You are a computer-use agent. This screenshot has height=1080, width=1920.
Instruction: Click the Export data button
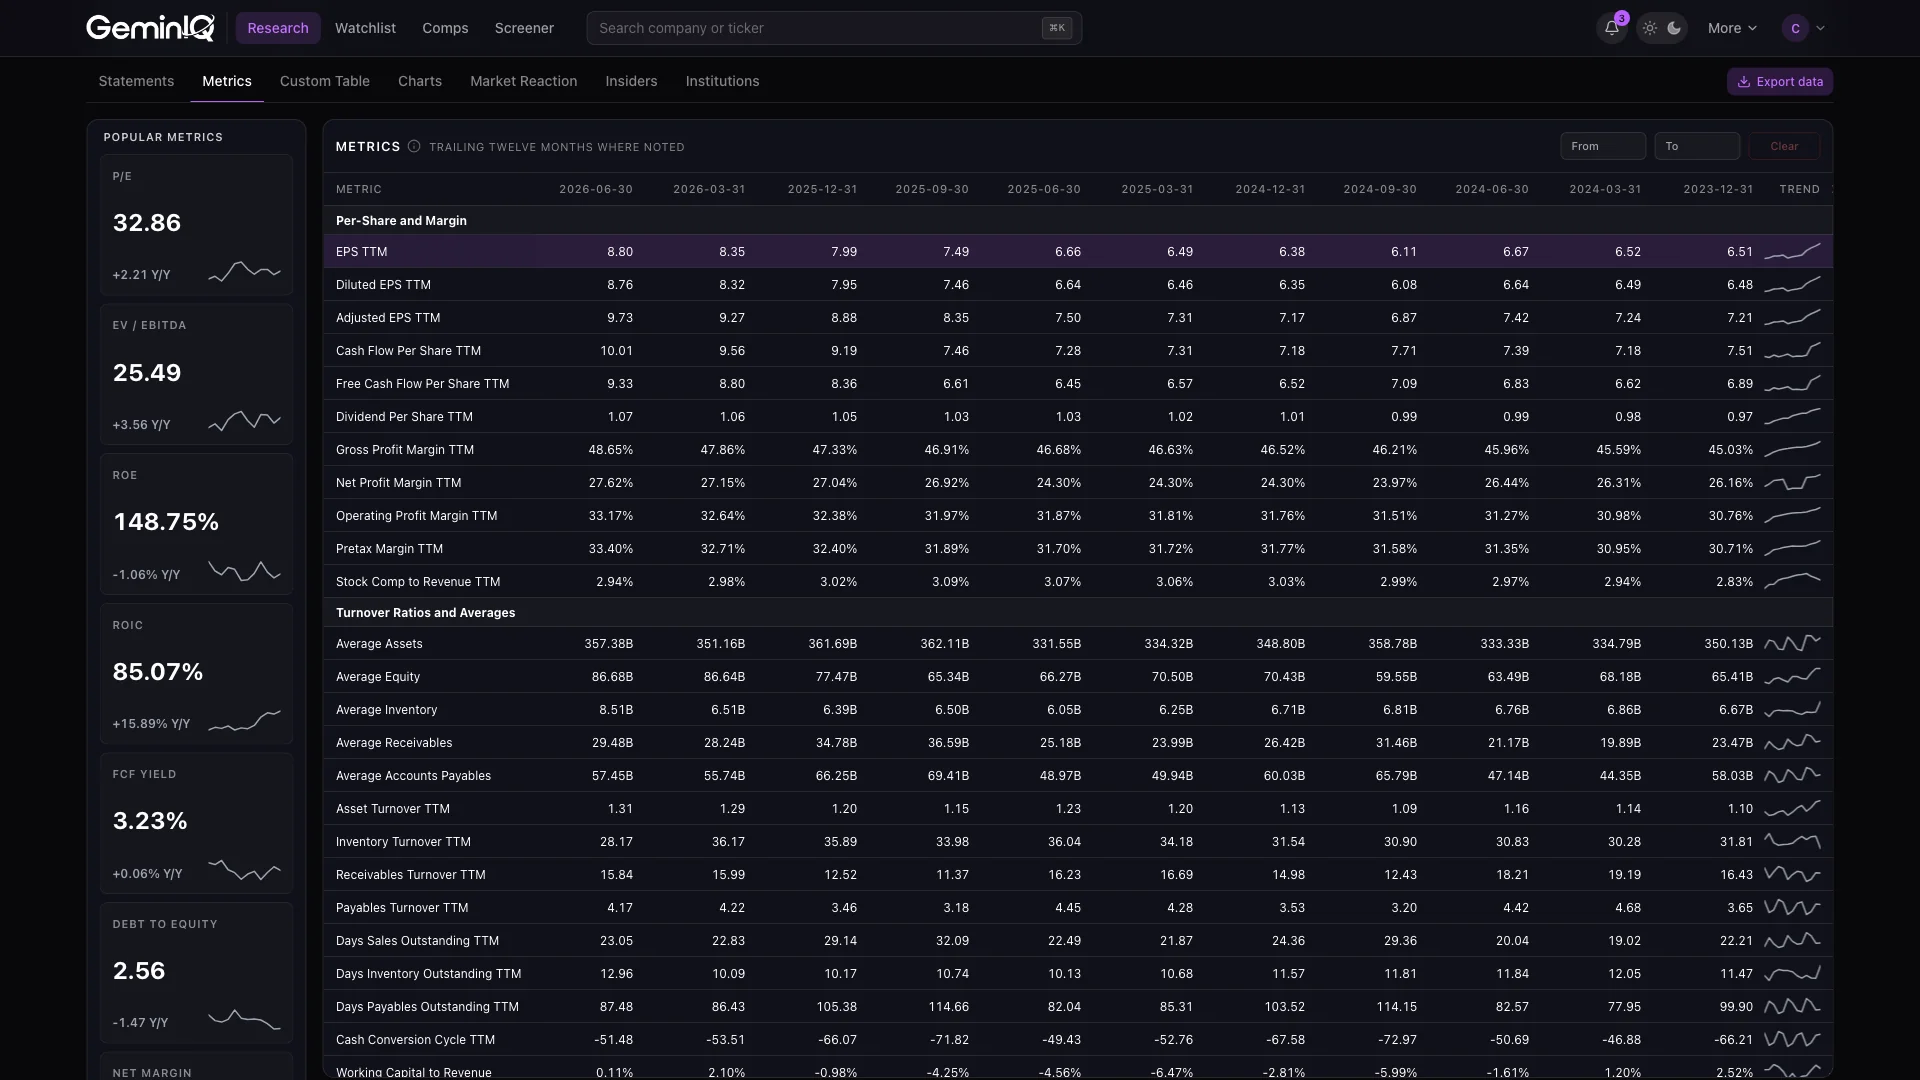click(x=1780, y=82)
